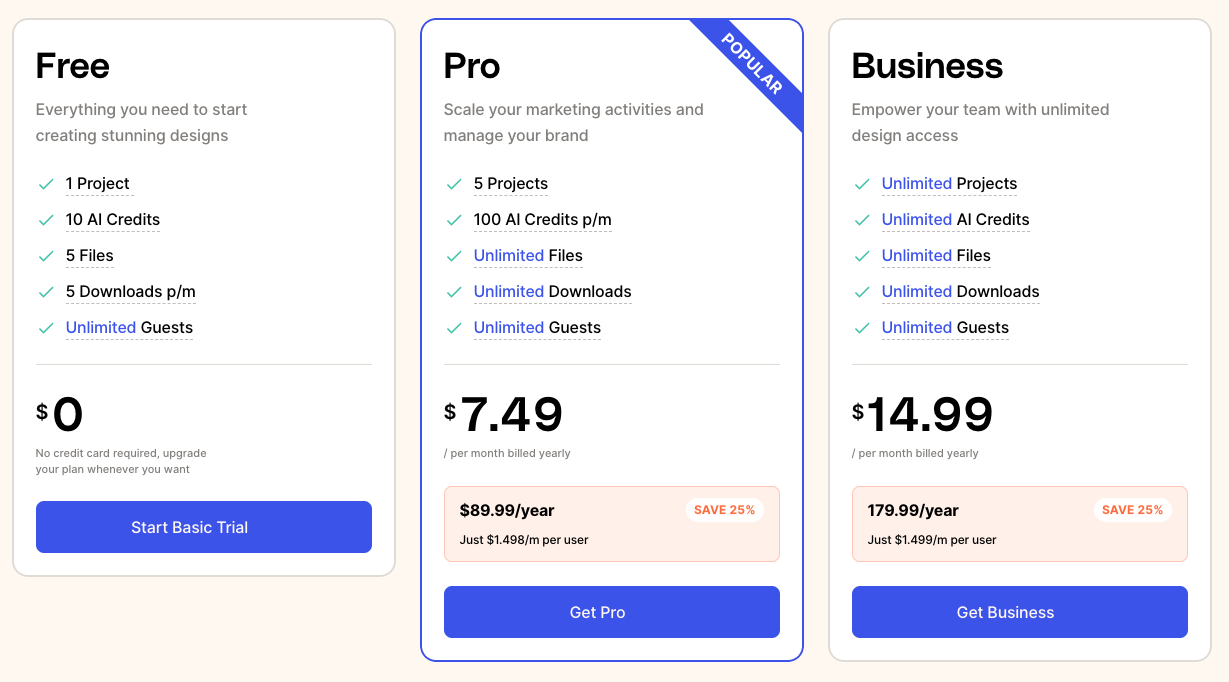Click the 179.99/year pricing box in Business
The image size is (1229, 682).
(1019, 523)
